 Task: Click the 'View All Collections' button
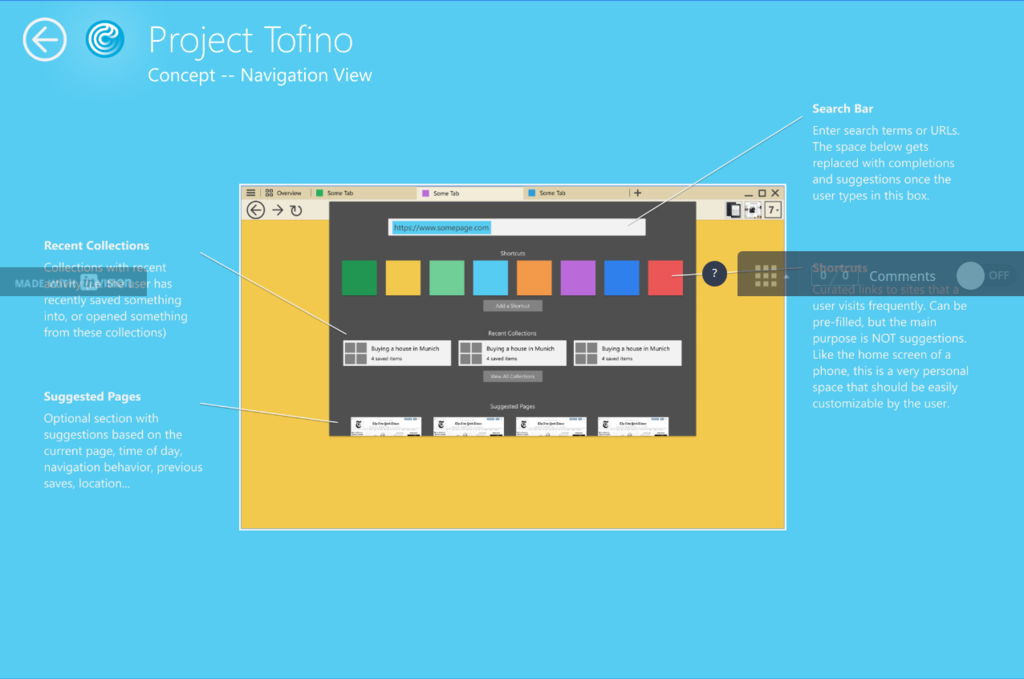[x=513, y=376]
